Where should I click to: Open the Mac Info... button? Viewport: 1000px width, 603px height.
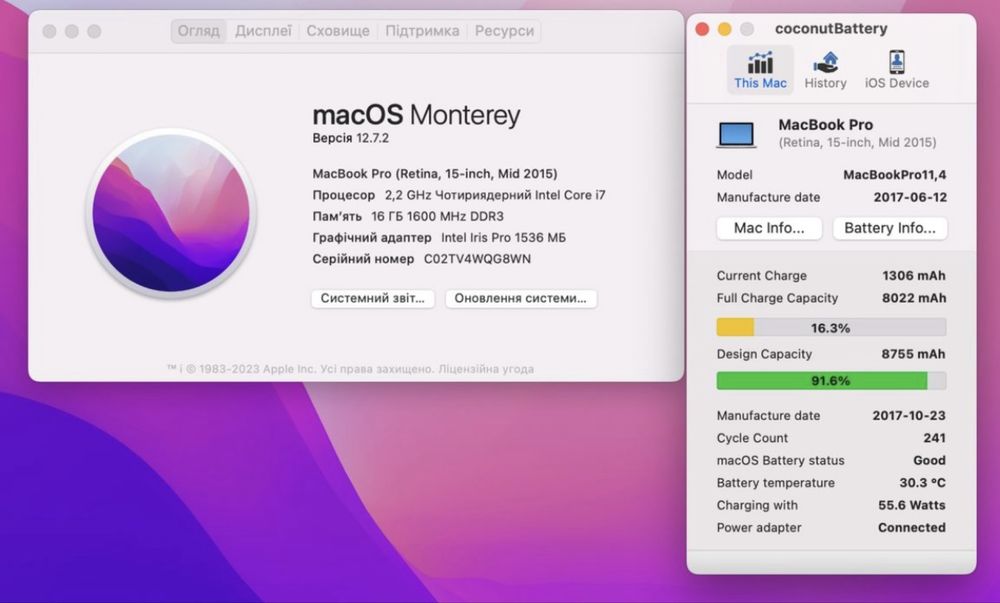pyautogui.click(x=769, y=228)
